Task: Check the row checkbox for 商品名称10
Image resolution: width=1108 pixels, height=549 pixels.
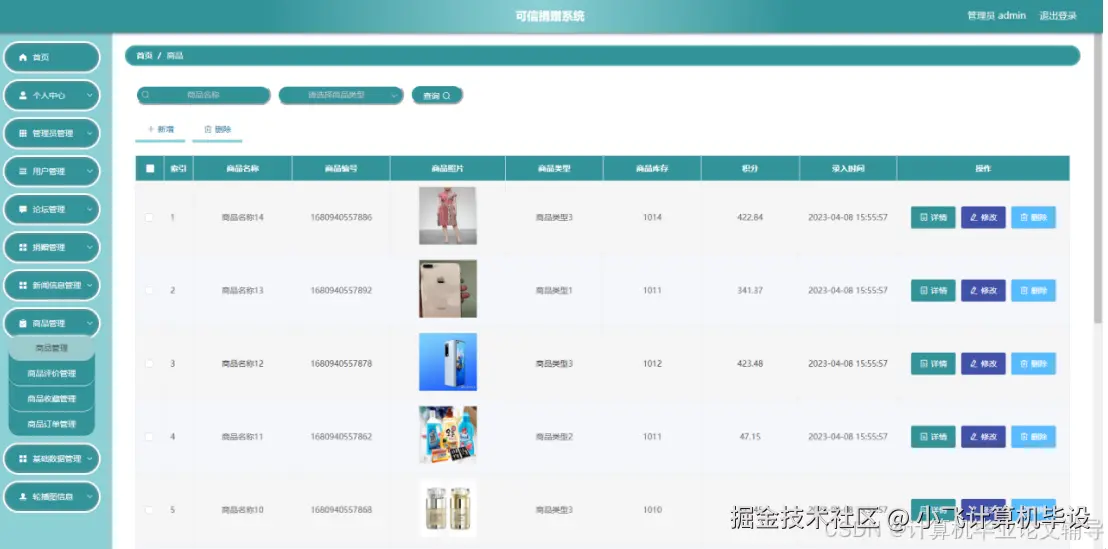Action: (149, 509)
